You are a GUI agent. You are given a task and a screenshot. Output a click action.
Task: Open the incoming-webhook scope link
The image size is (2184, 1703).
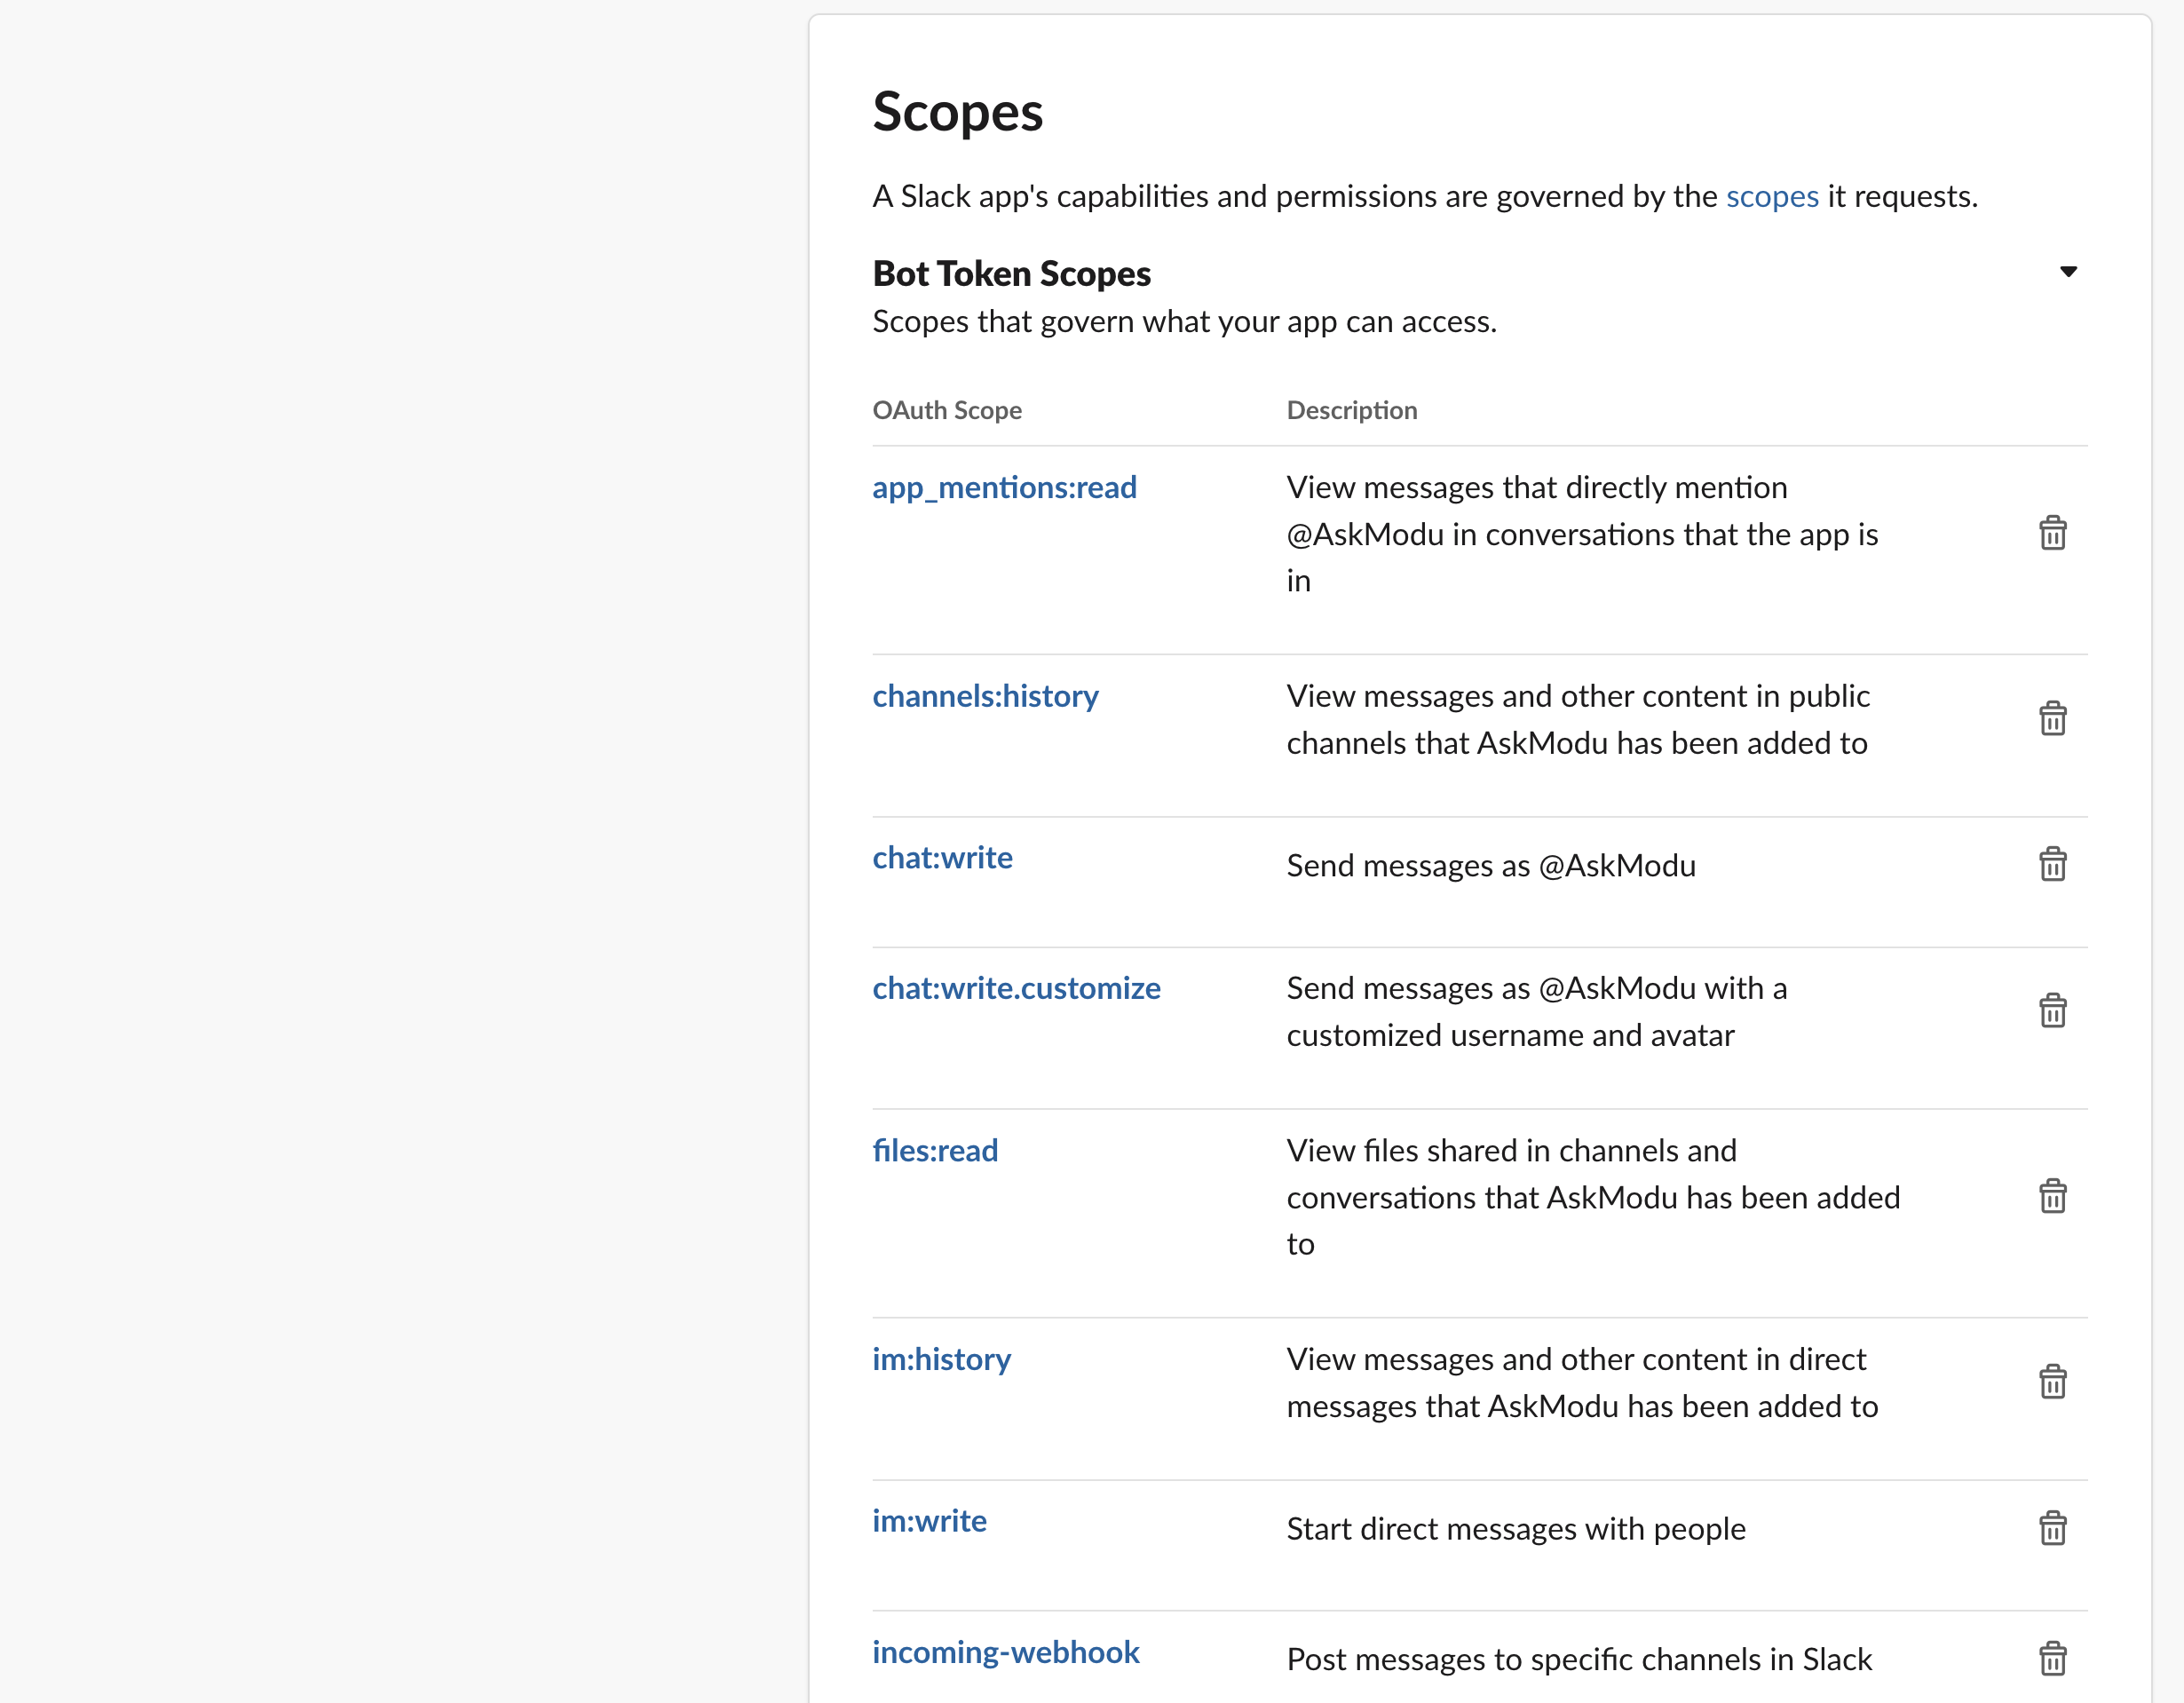(x=1005, y=1653)
